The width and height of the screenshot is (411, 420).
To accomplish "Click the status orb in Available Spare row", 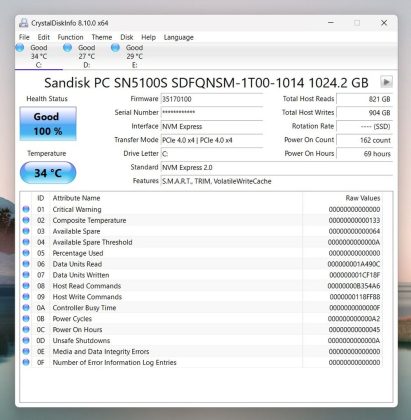I will pos(26,231).
